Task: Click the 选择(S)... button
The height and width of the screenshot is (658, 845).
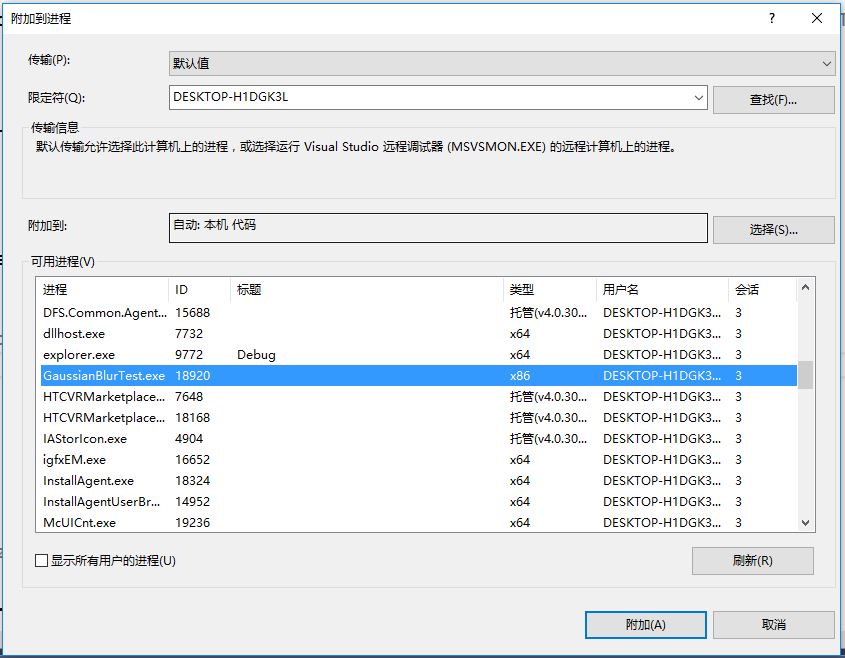Action: [773, 230]
